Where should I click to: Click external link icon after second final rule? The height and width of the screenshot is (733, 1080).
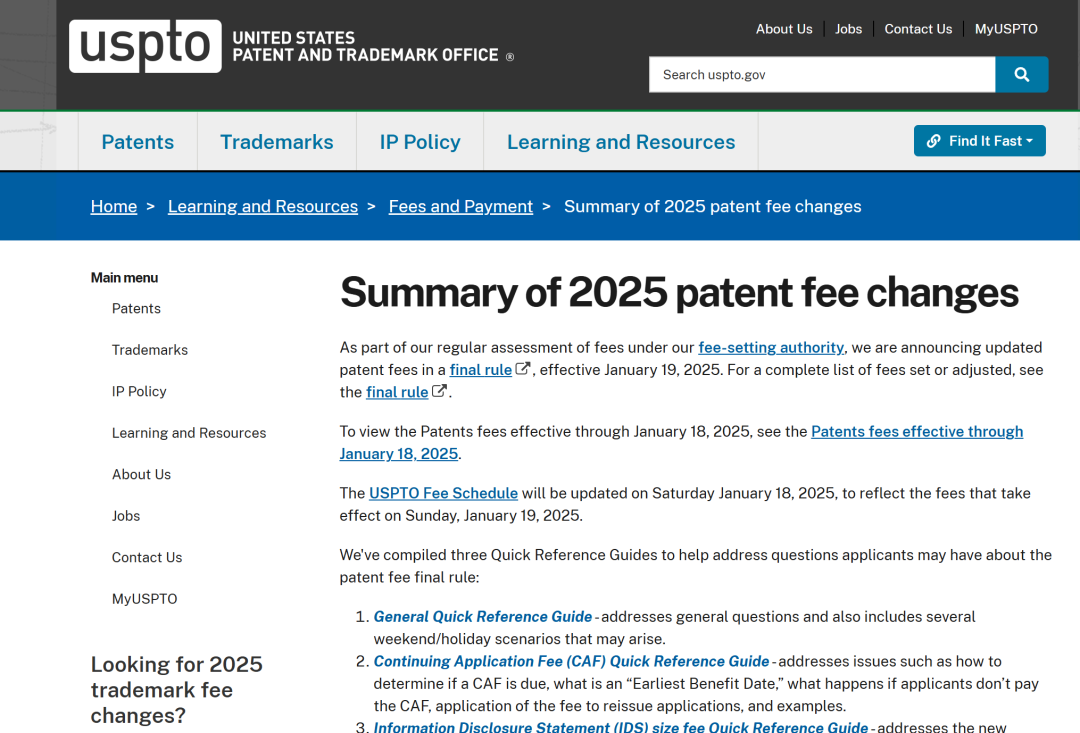[x=439, y=391]
